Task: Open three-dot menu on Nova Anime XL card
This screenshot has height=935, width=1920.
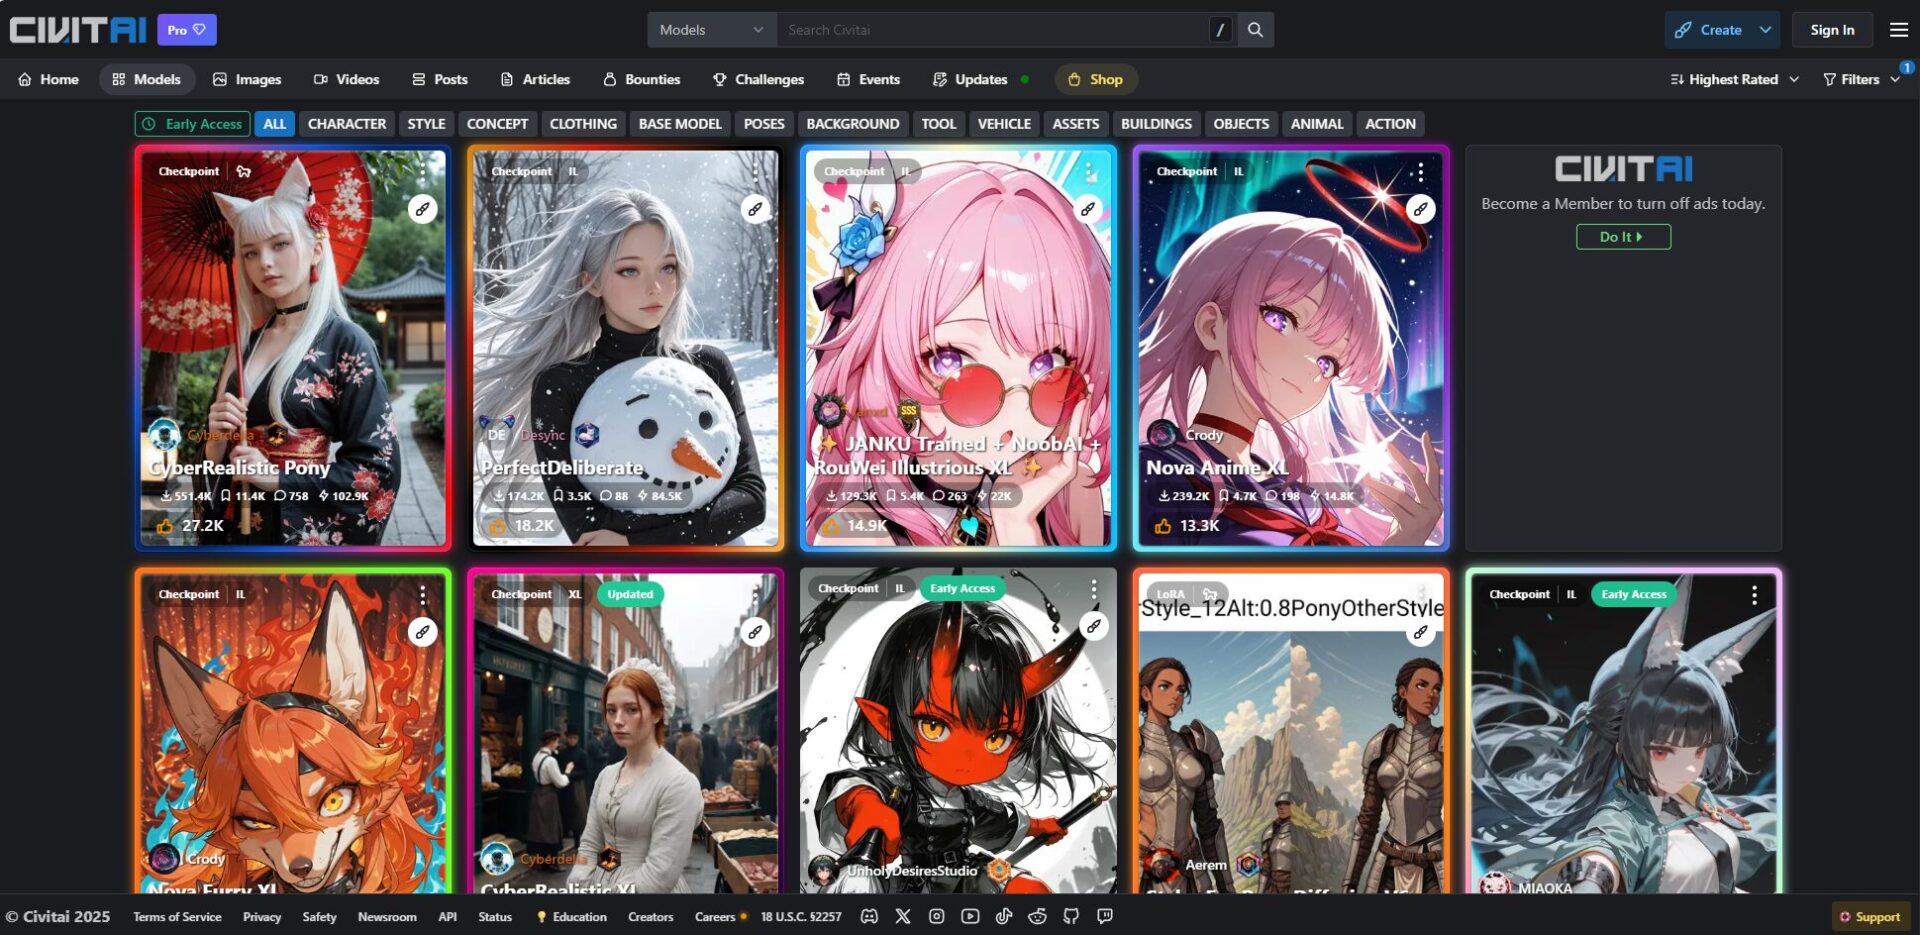Action: pos(1420,172)
